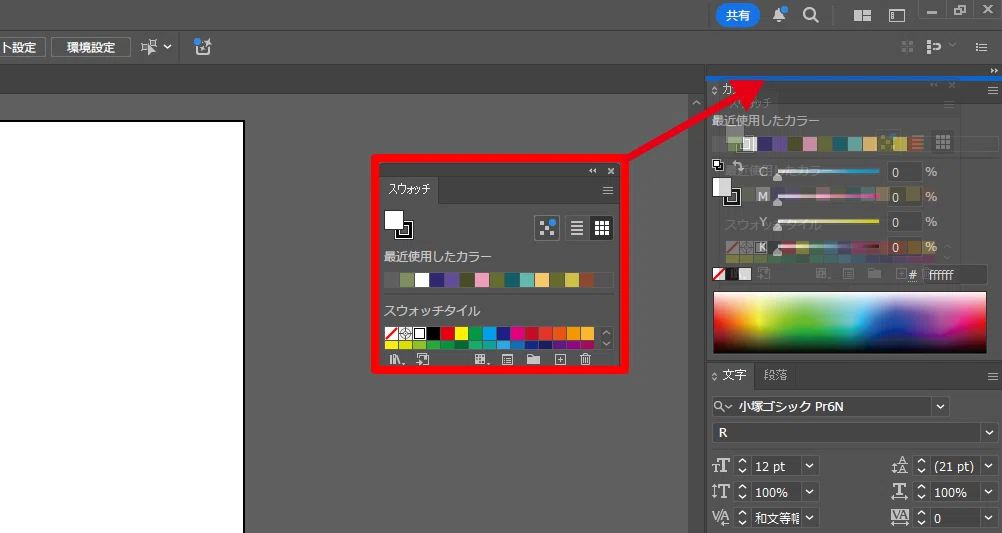Open the vertical scale 100% dropdown
Screen dimensions: 1002x533
pos(810,492)
